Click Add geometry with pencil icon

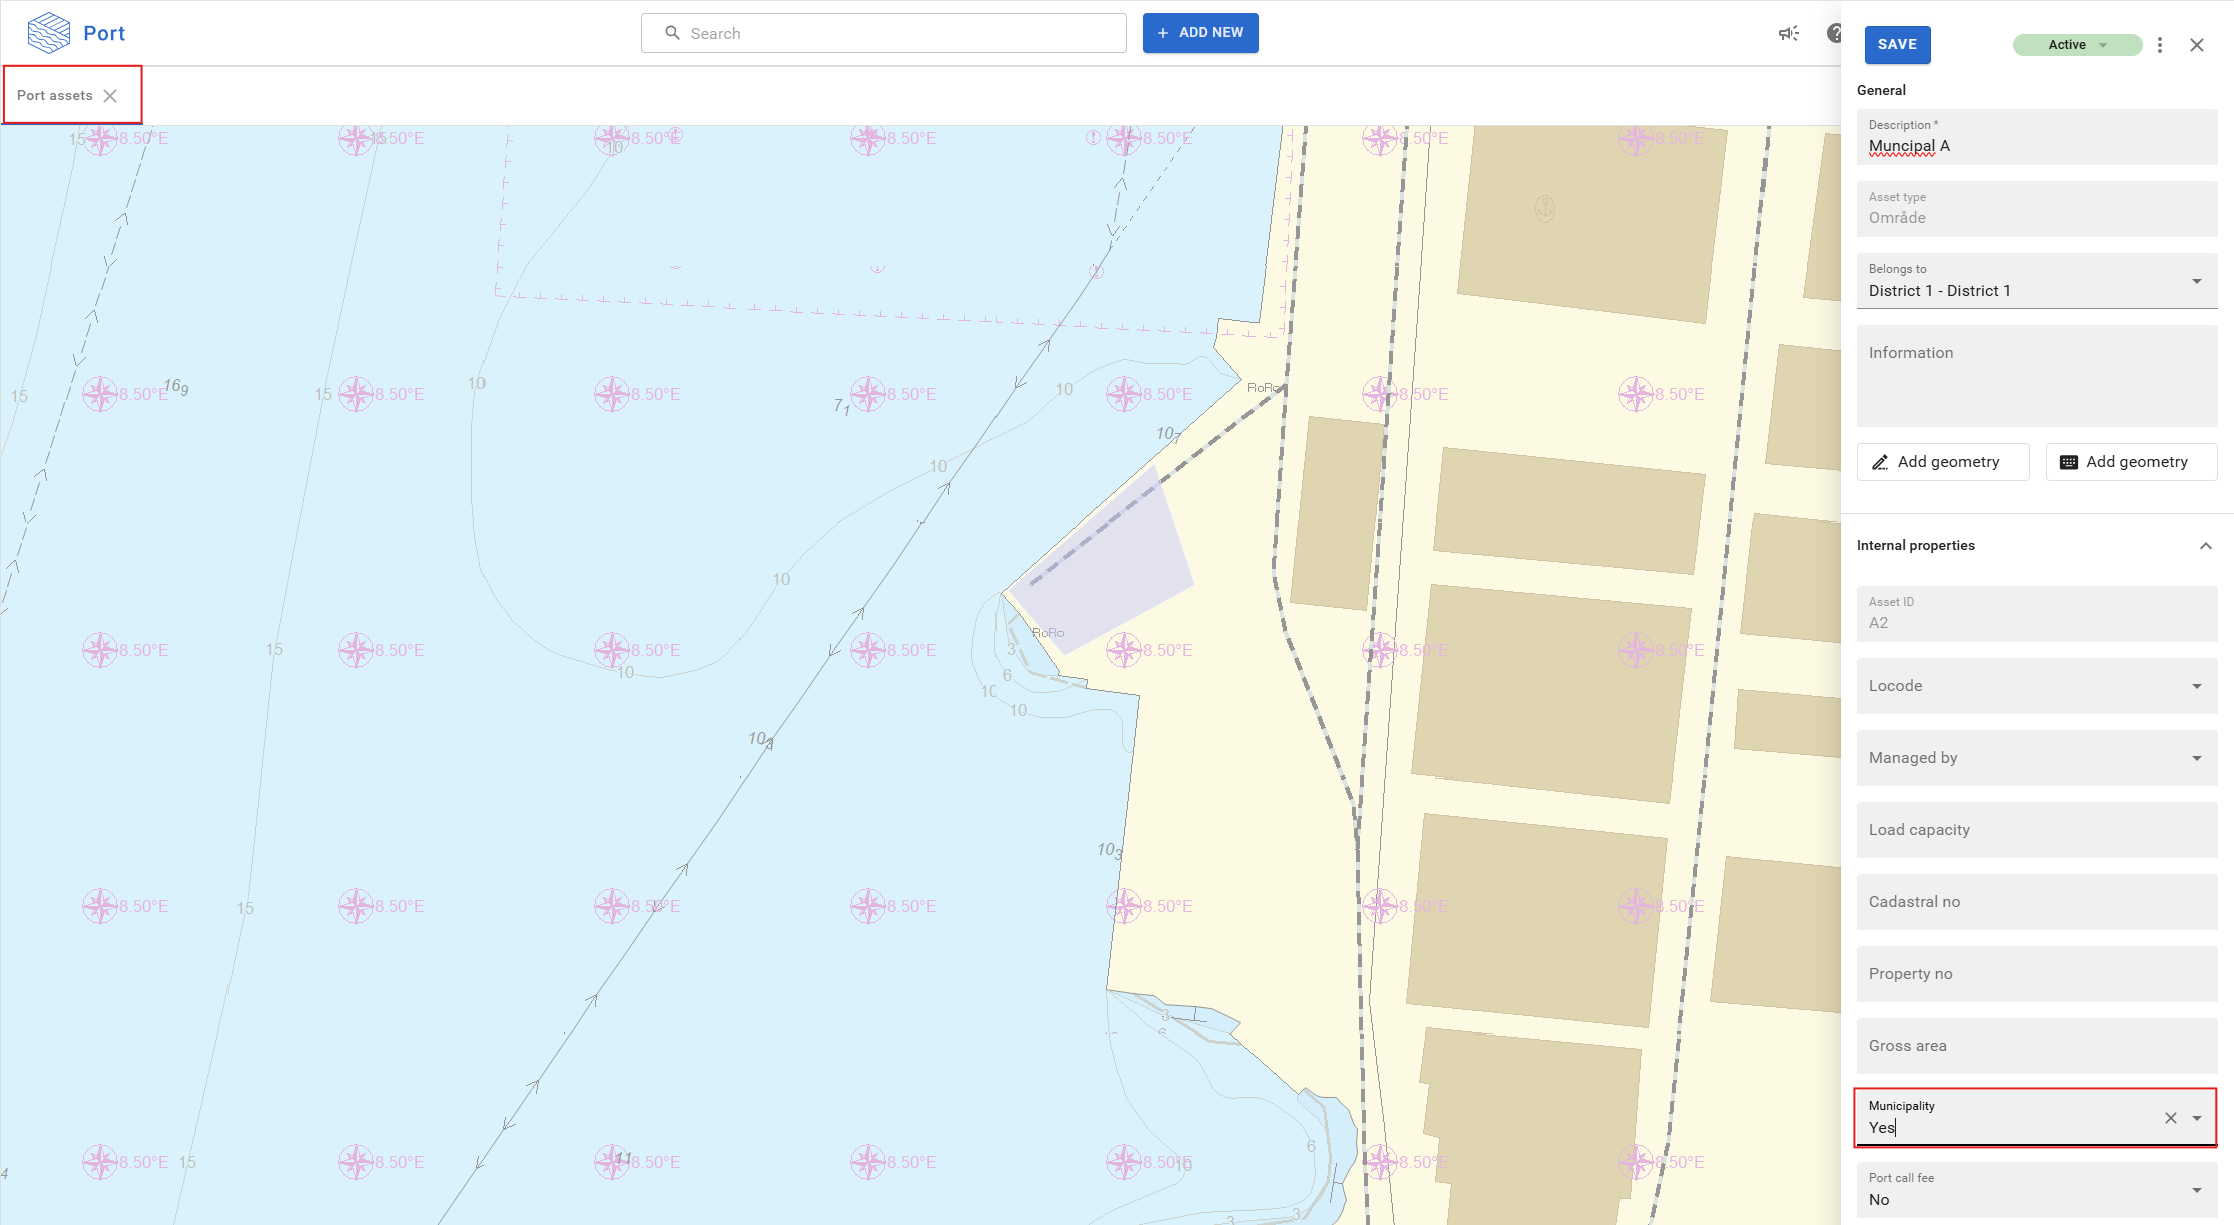(1942, 462)
